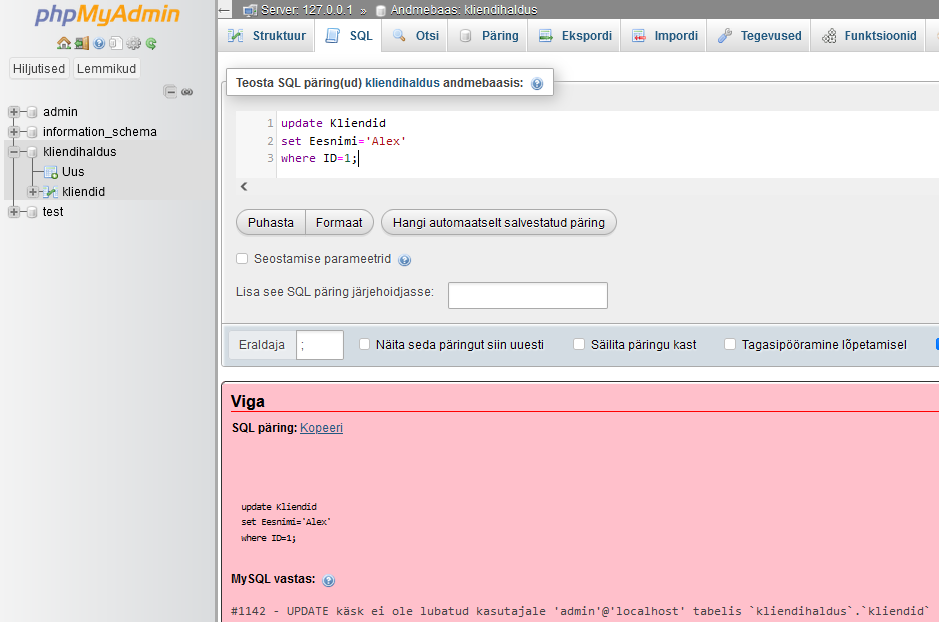Click the log out door icon

[81, 43]
